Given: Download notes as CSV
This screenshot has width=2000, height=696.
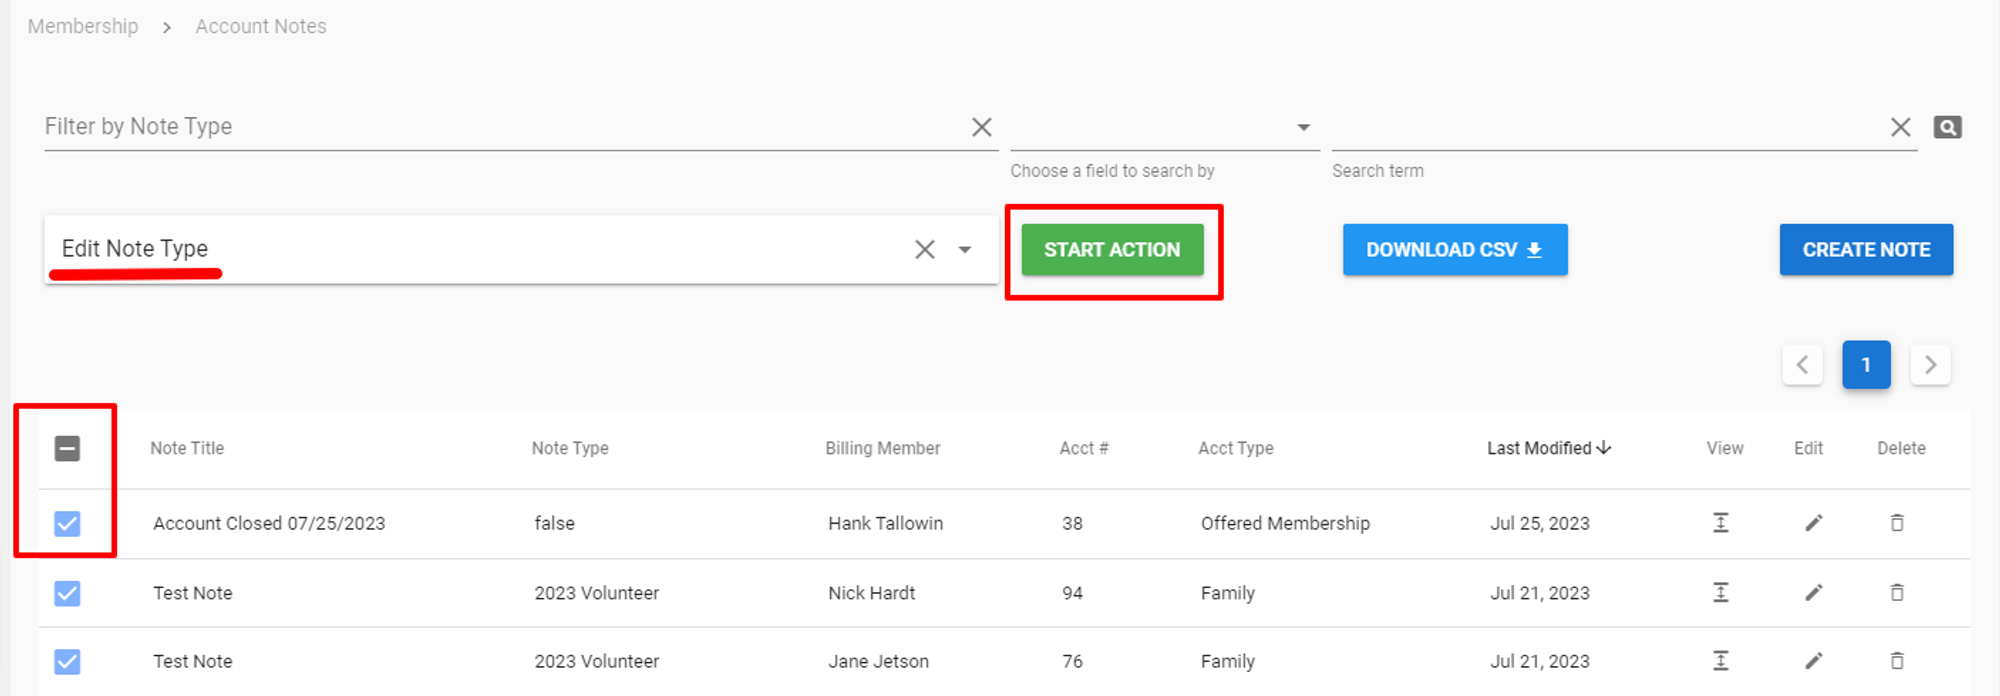Looking at the screenshot, I should point(1454,250).
